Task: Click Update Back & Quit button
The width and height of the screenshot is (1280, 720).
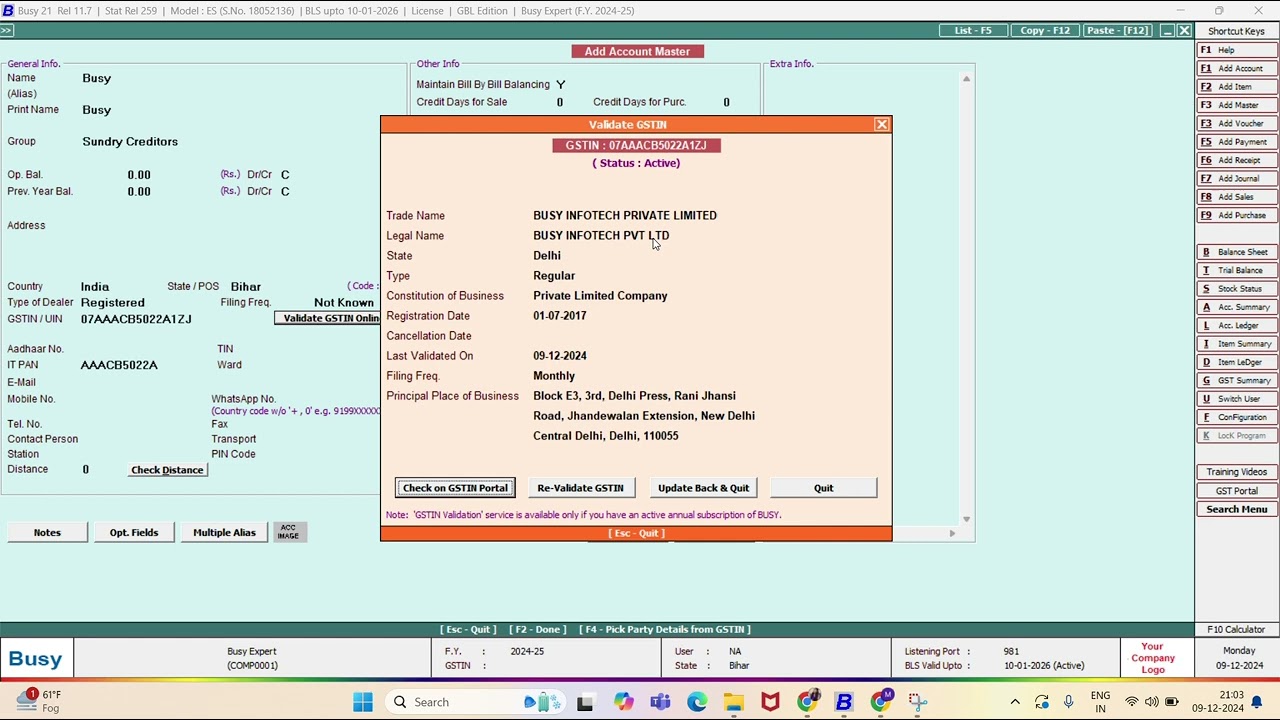Action: click(x=703, y=488)
